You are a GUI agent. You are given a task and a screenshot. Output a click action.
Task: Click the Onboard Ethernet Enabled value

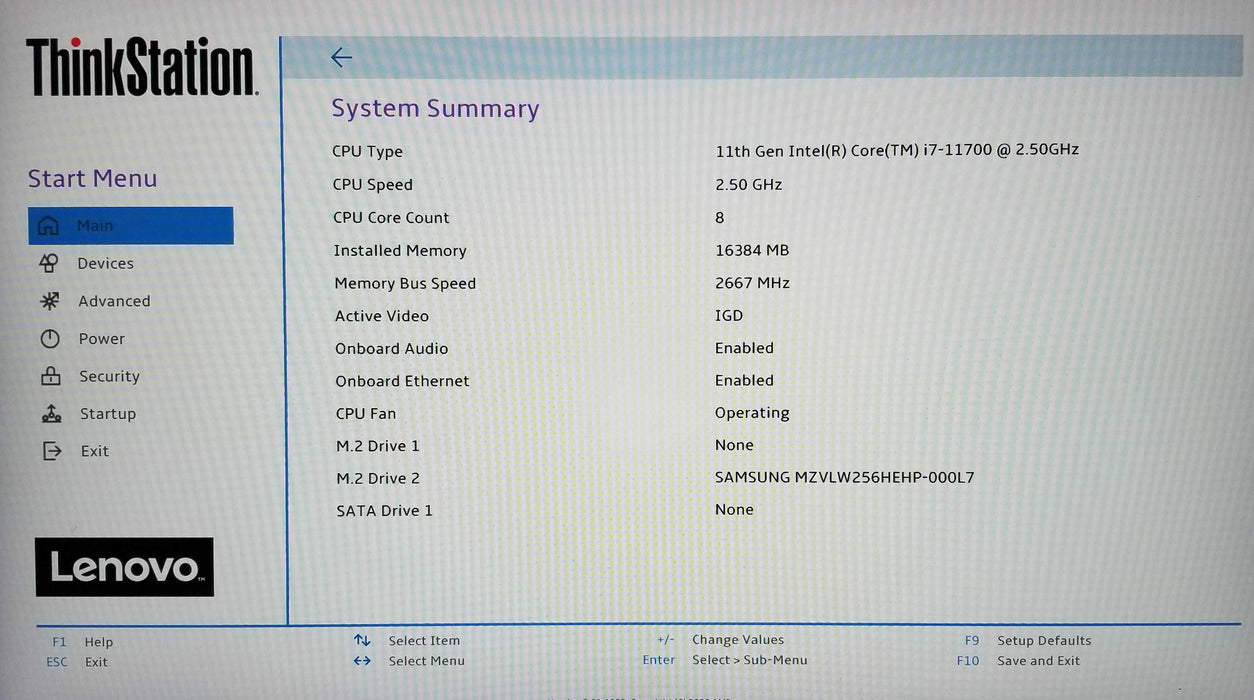tap(744, 381)
